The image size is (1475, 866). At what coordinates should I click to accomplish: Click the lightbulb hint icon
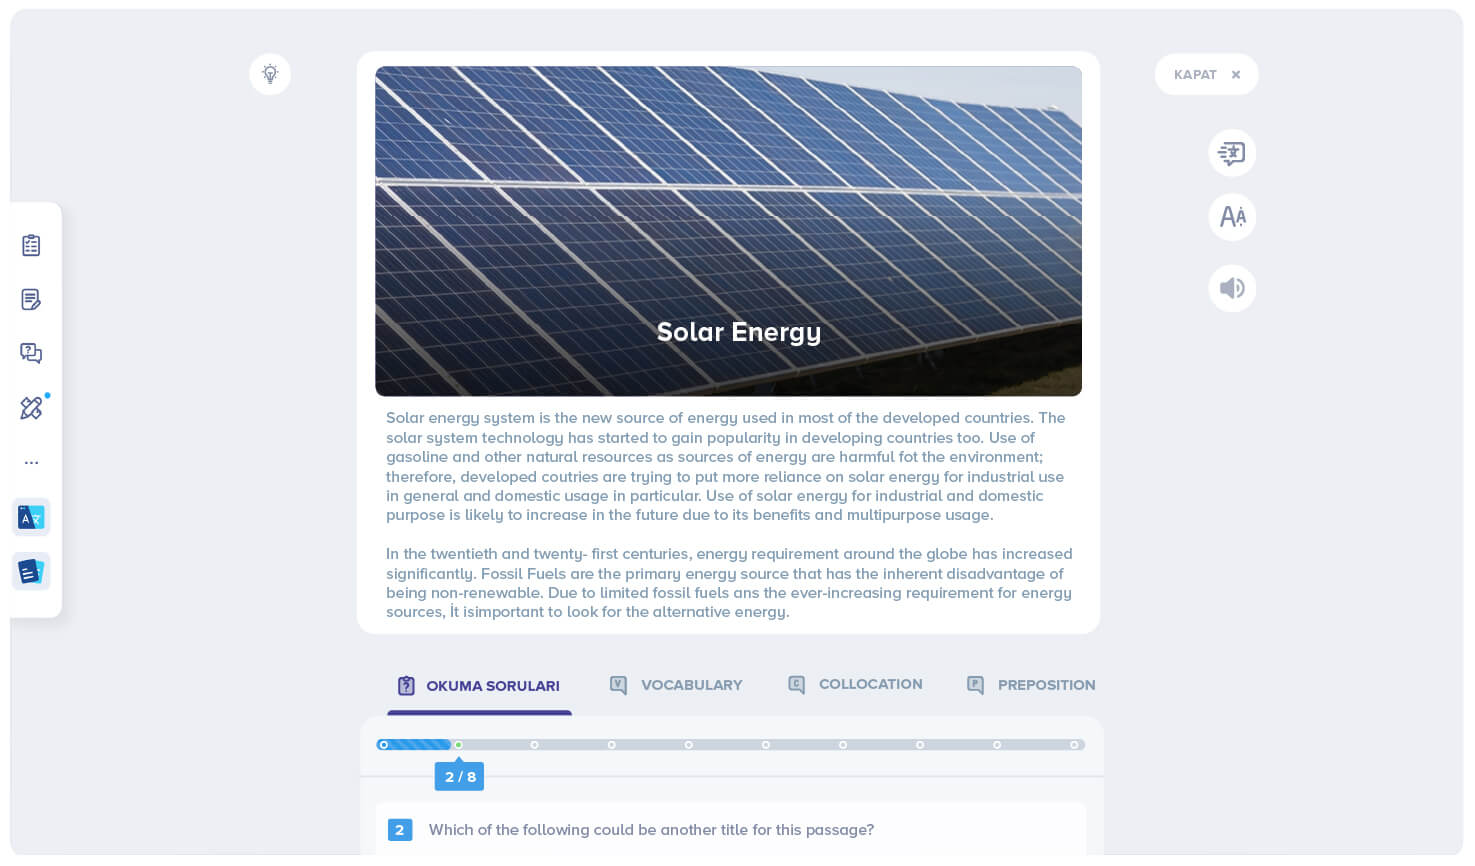click(x=270, y=74)
